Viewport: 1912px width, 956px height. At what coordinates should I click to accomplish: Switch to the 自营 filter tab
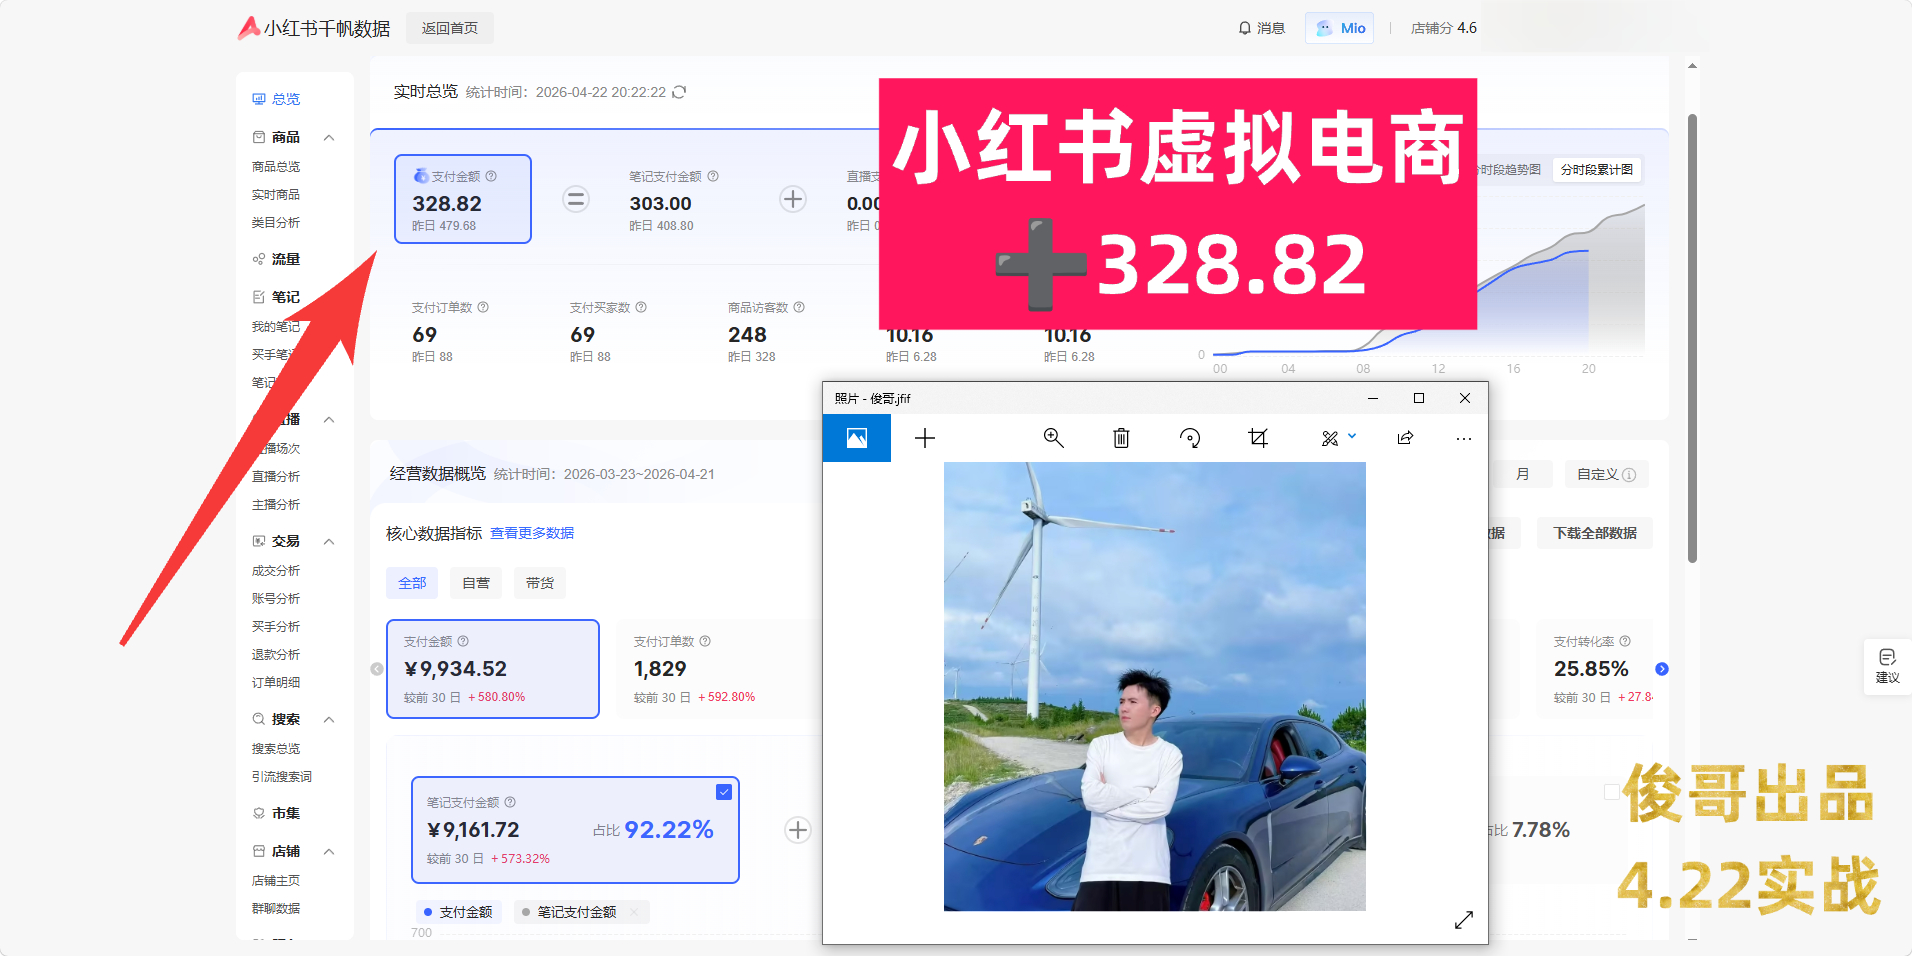(x=476, y=583)
